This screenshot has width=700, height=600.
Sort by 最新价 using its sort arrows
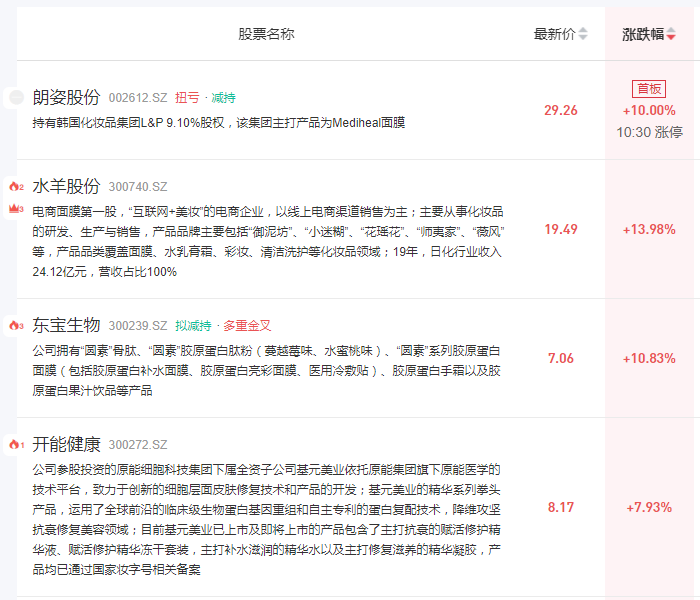point(583,34)
